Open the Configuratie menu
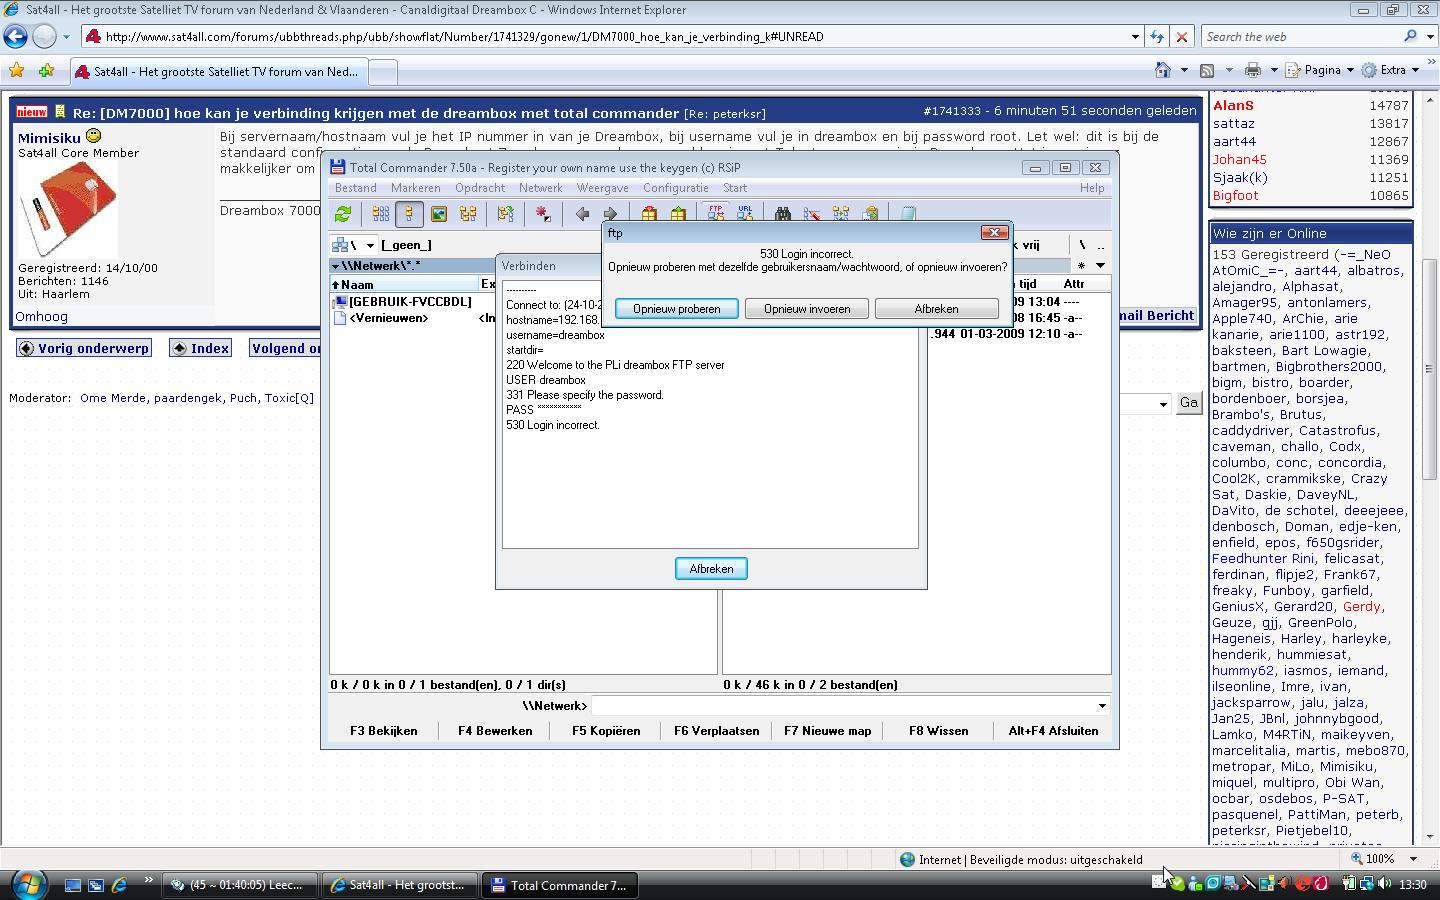The image size is (1440, 900). tap(676, 188)
